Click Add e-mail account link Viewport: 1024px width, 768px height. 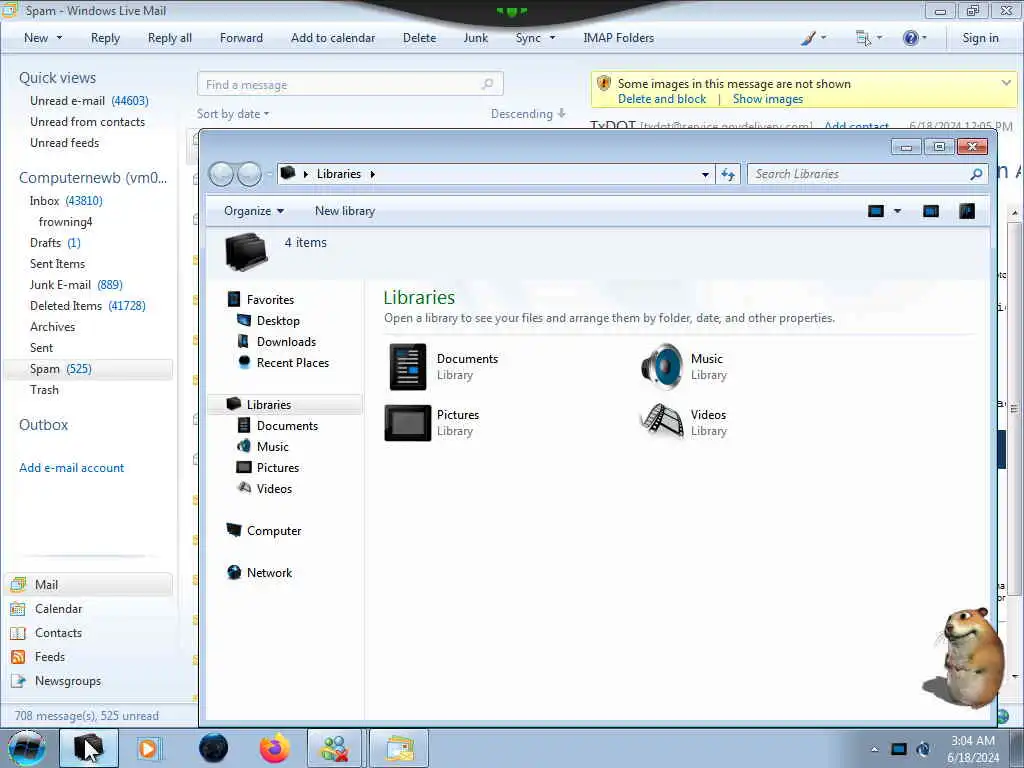click(x=71, y=468)
